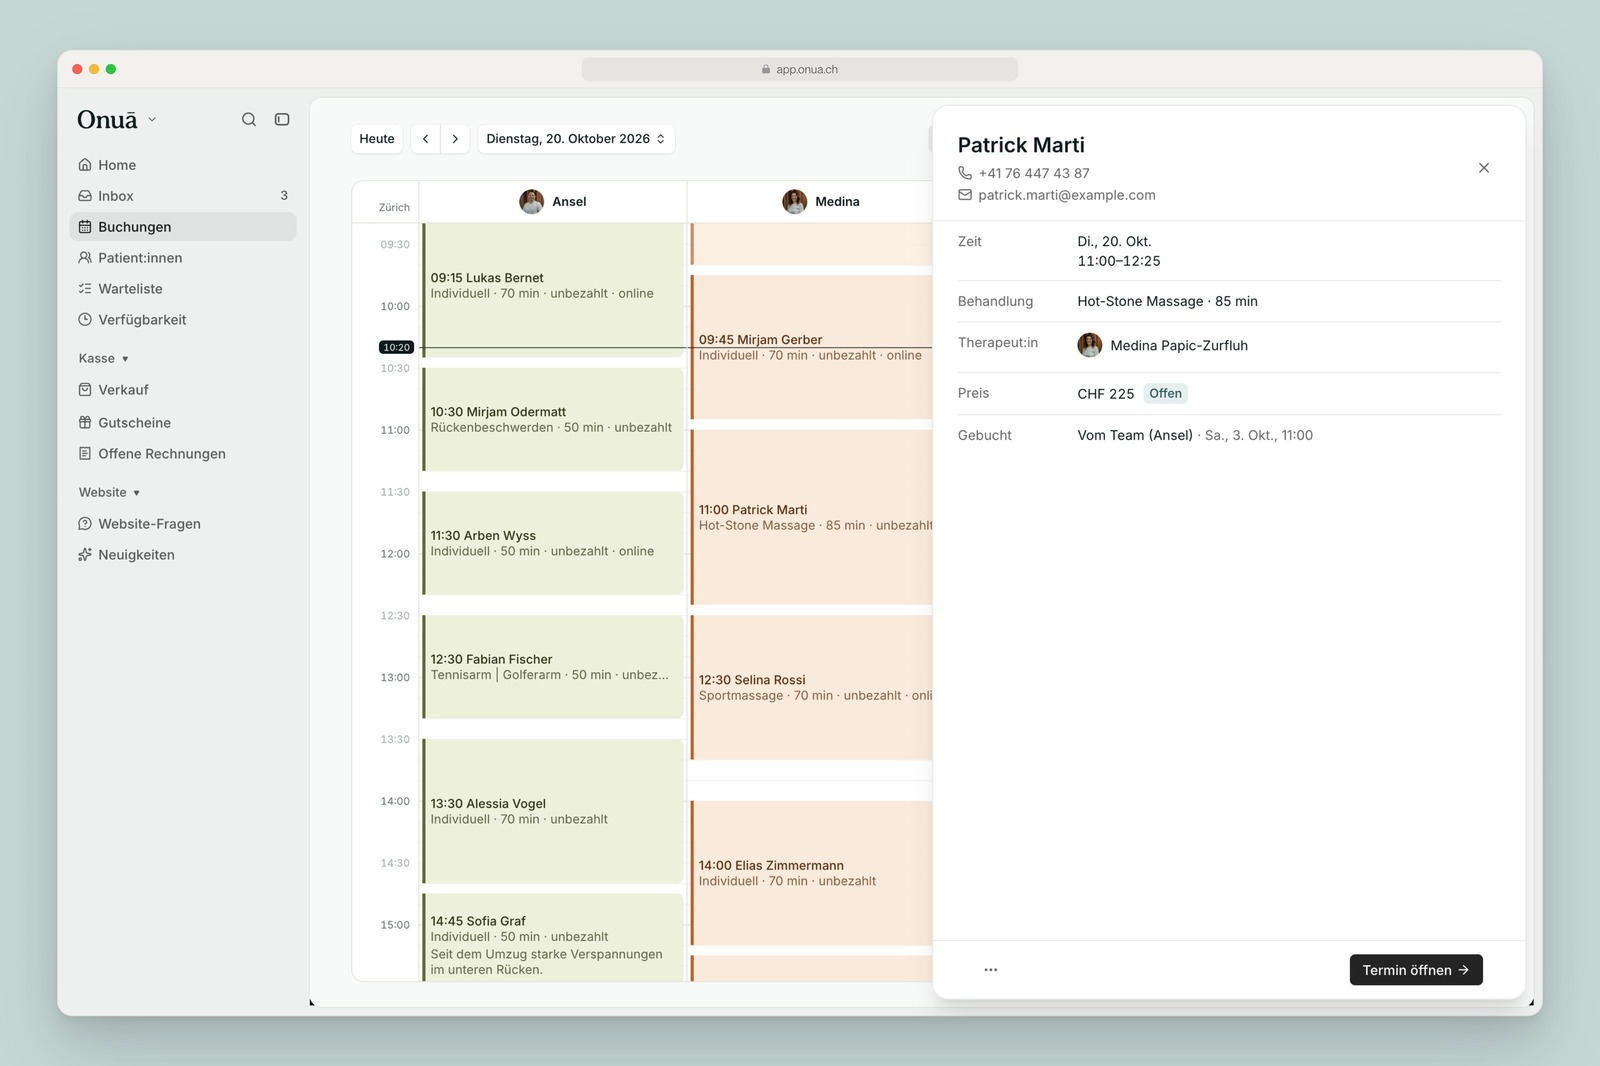This screenshot has height=1066, width=1600.
Task: Select 11:00 Patrick Marti appointment
Action: [x=811, y=517]
